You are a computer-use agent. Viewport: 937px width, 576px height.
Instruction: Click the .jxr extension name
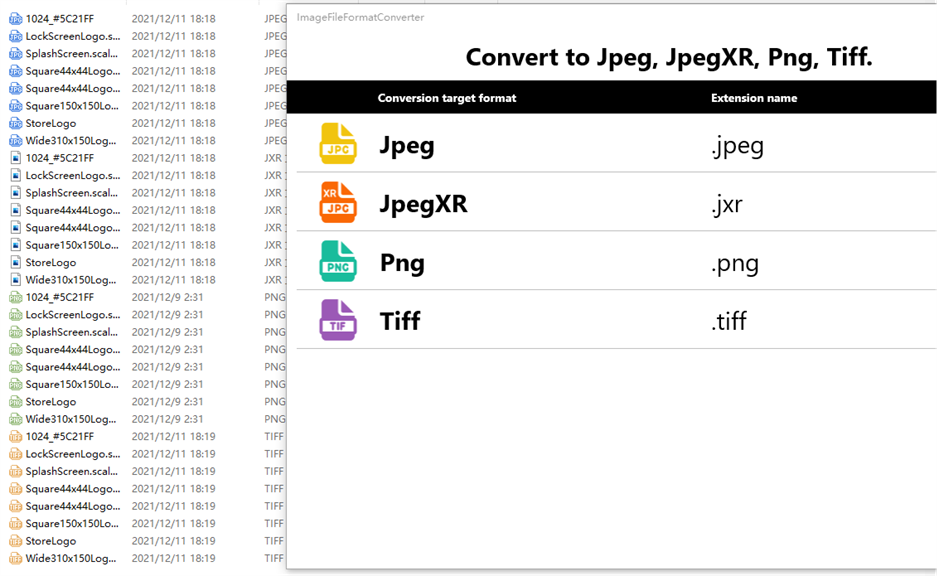point(727,204)
